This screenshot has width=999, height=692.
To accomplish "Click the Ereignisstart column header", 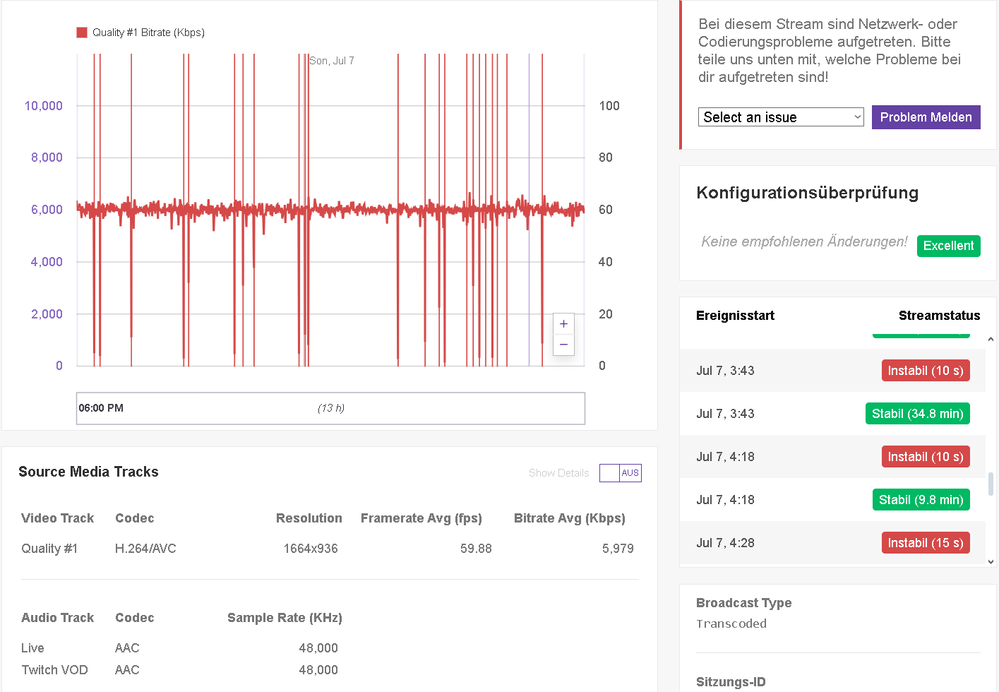I will pyautogui.click(x=735, y=316).
